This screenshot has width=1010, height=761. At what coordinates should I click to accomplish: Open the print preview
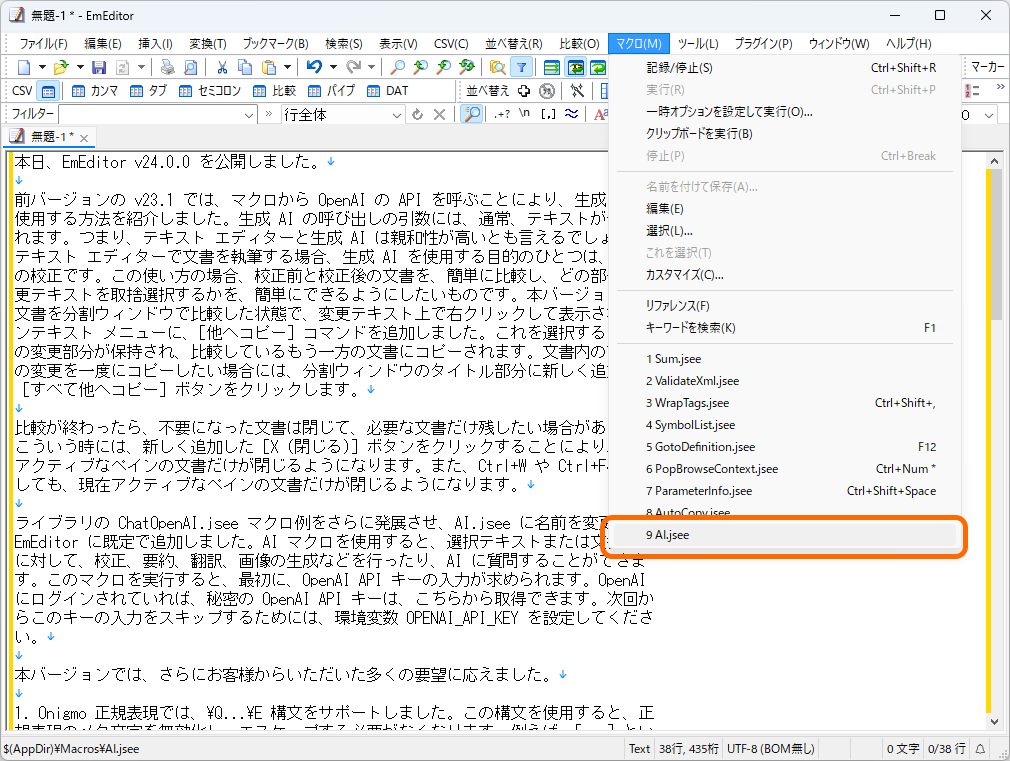pos(190,66)
